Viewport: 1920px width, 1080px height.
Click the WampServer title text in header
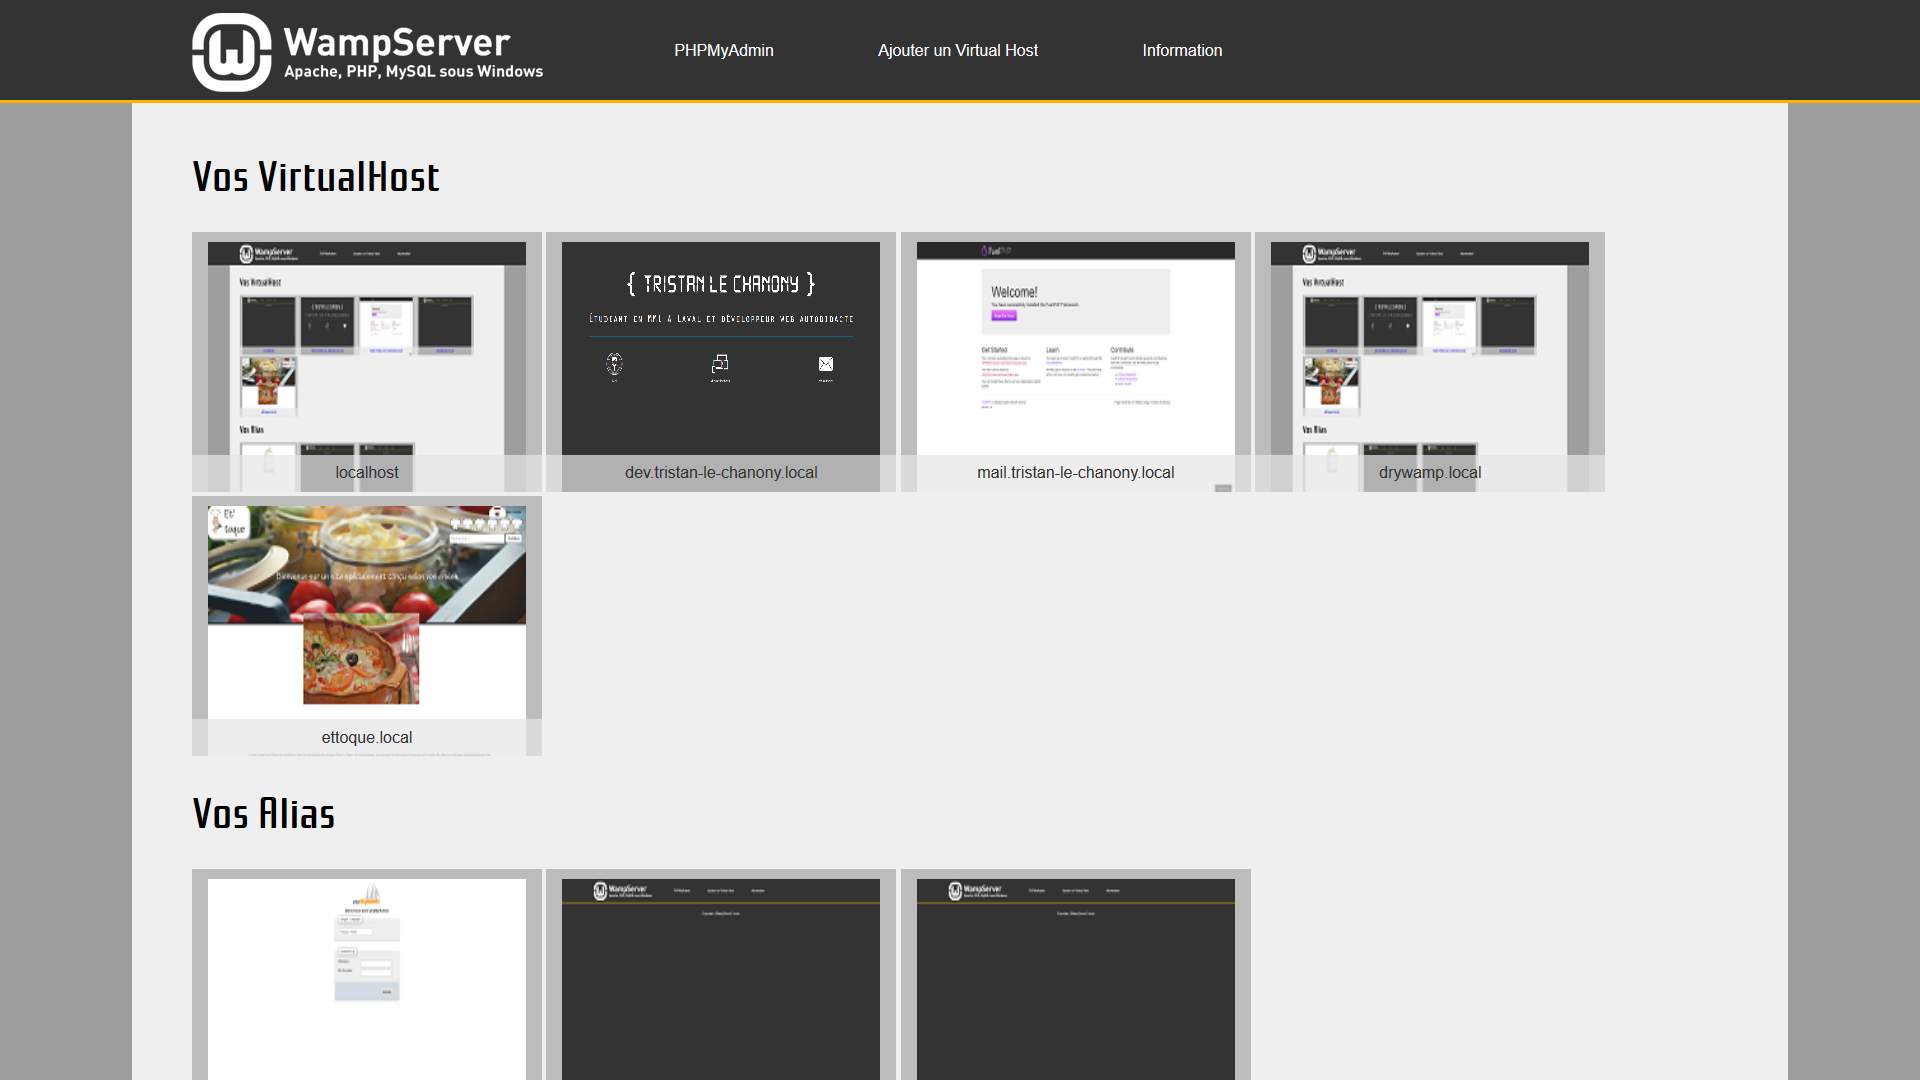click(x=397, y=42)
